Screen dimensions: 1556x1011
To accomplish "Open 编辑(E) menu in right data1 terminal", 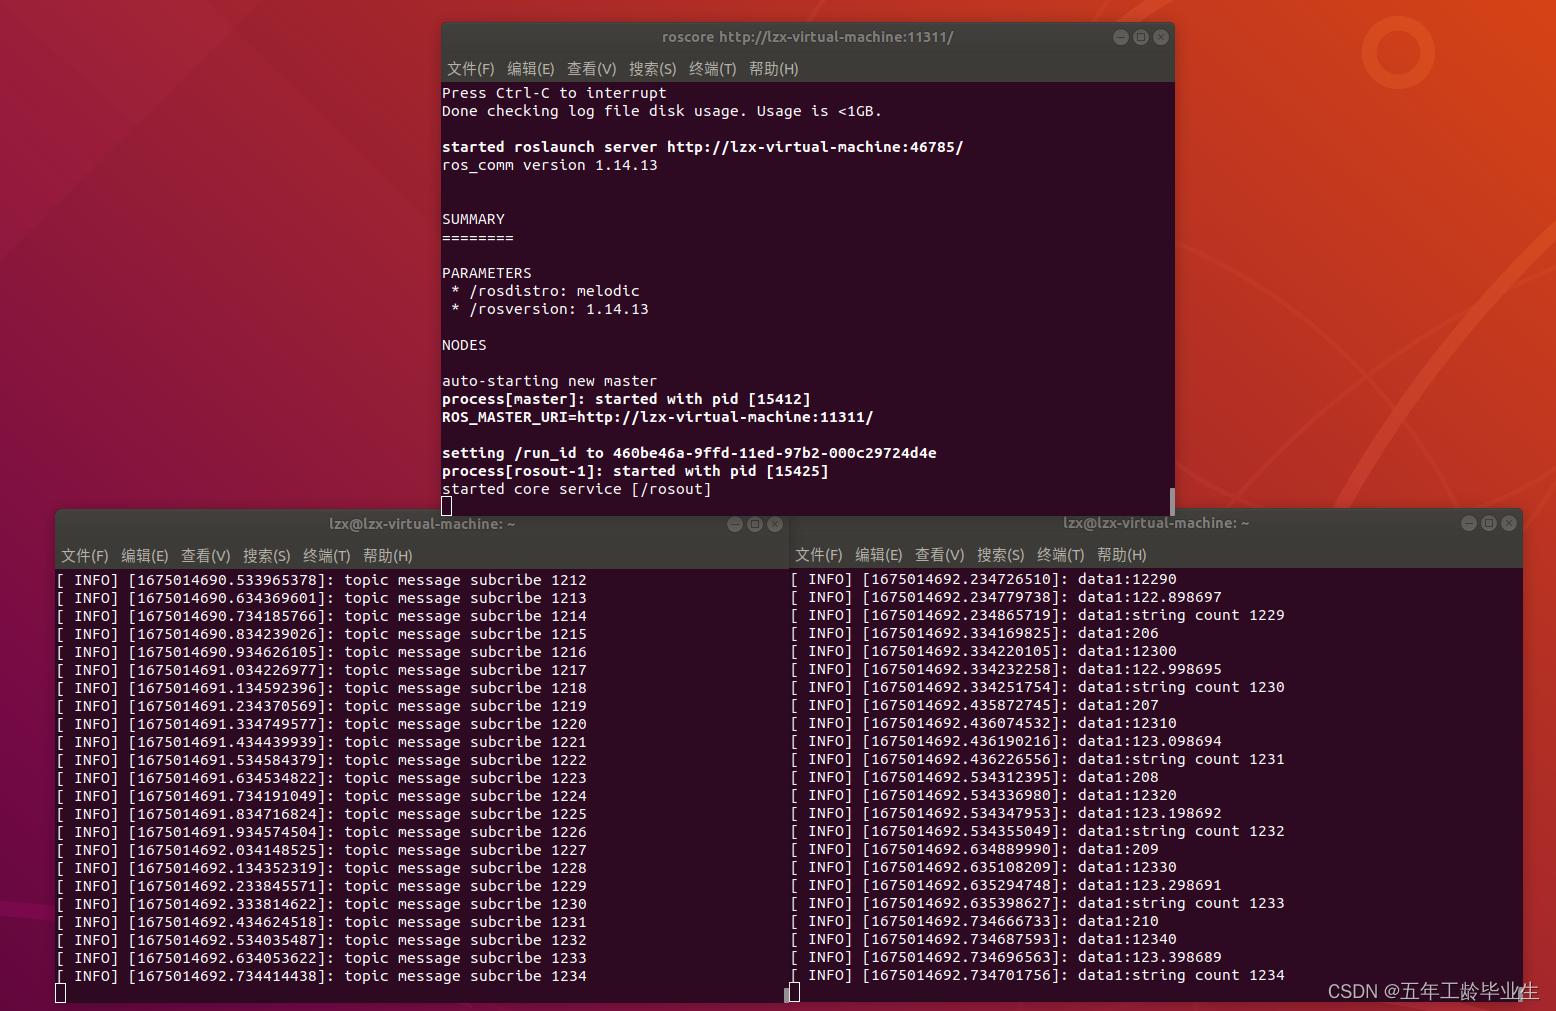I will [x=878, y=555].
